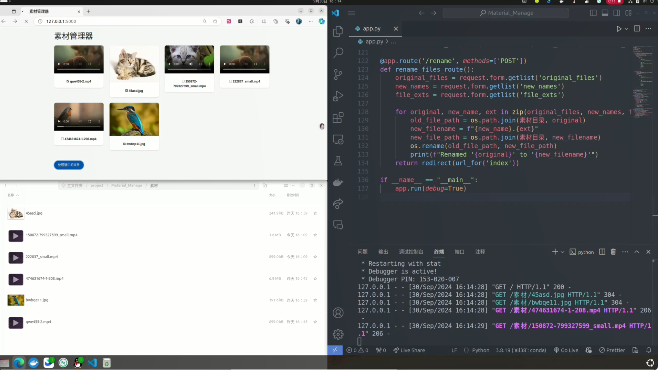Viewport: 659px width, 370px height.
Task: Open the More Actions menu in the editor toolbar
Action: [x=648, y=29]
